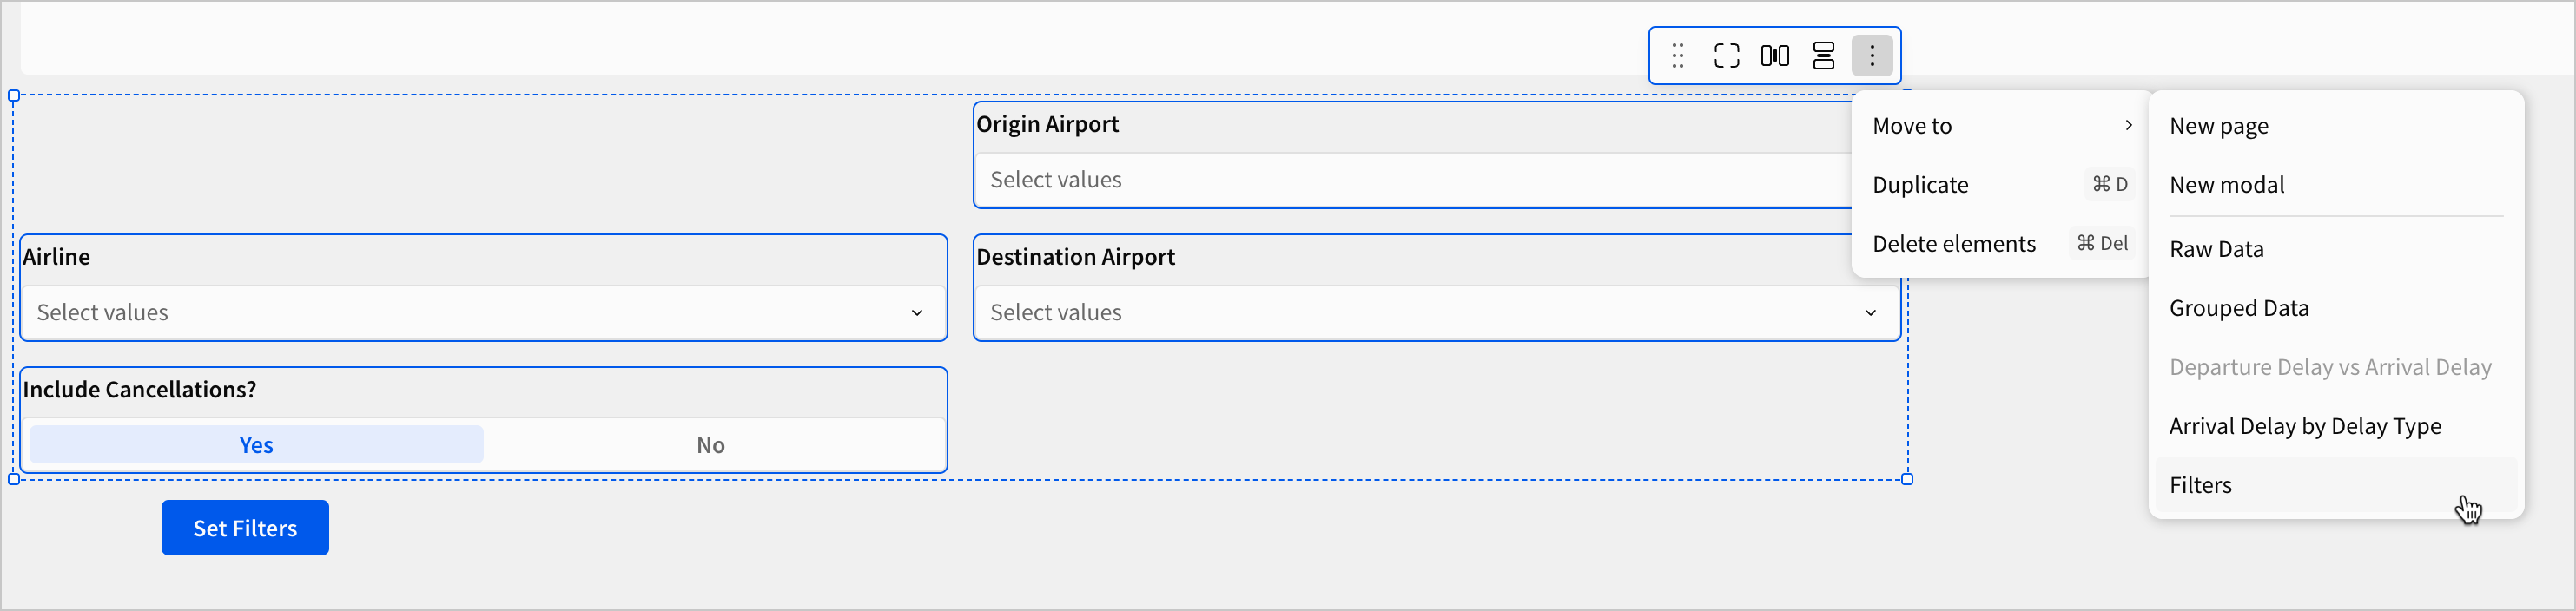Choose Delete elements from the menu
The image size is (2576, 611).
click(1954, 244)
